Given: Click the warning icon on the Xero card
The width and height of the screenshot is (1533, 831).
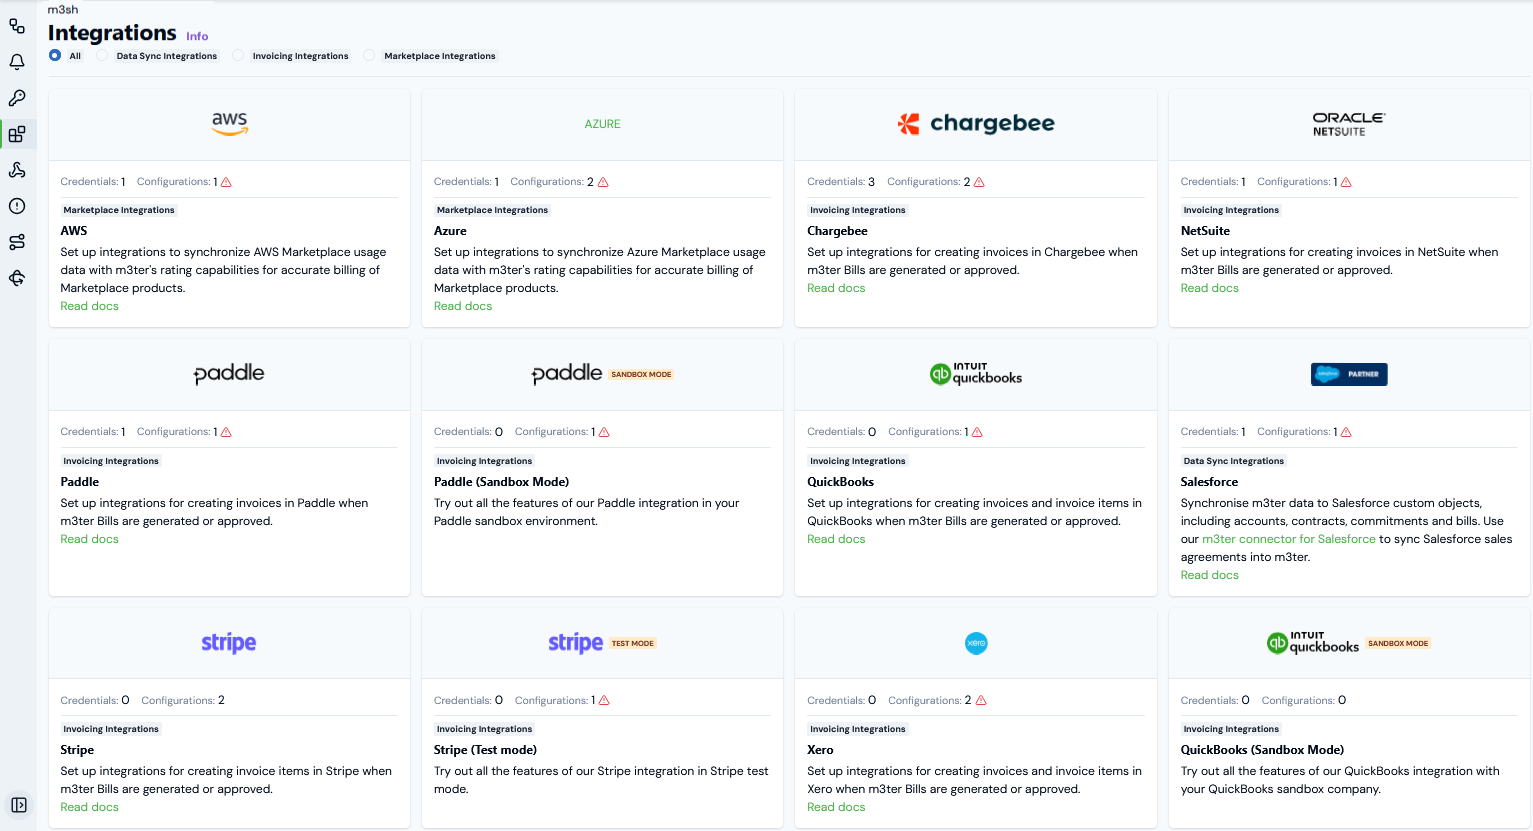Looking at the screenshot, I should pos(981,700).
